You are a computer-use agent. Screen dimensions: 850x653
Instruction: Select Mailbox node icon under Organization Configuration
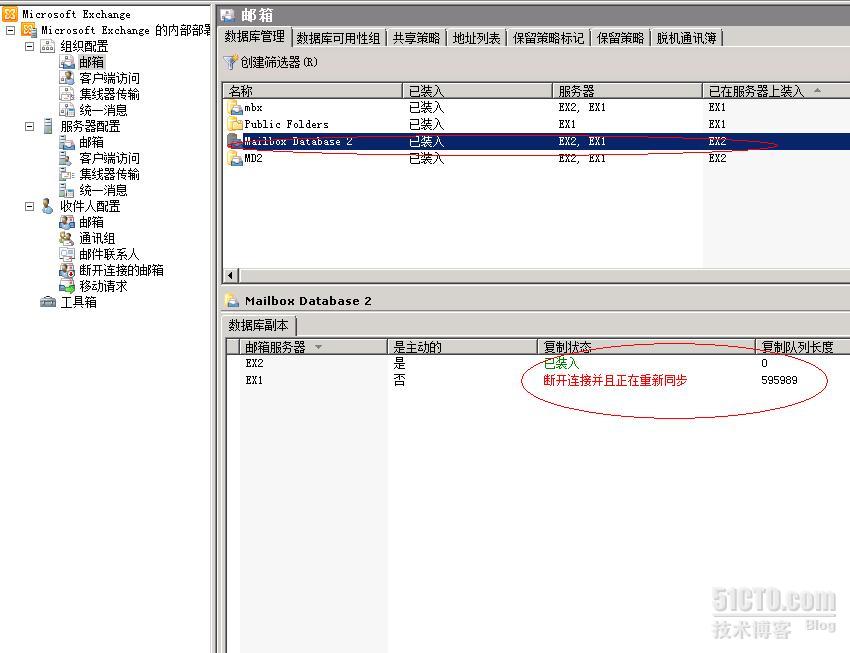(67, 62)
